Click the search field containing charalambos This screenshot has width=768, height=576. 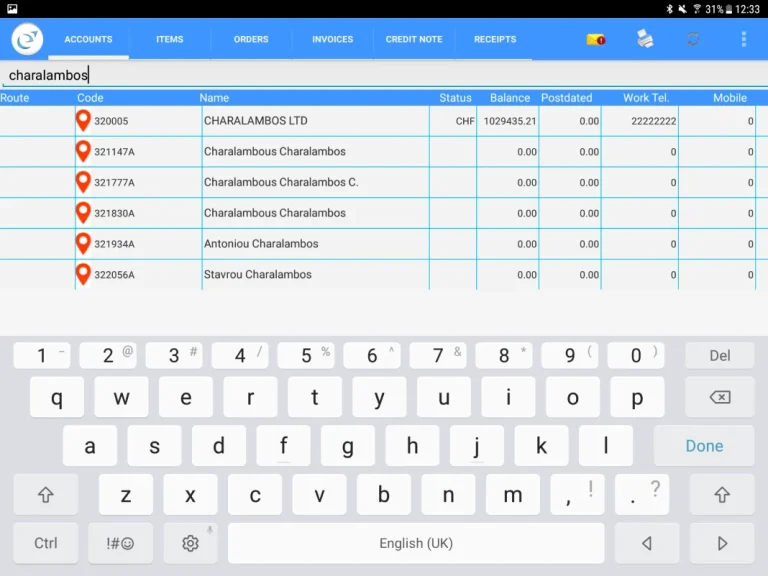[x=384, y=75]
